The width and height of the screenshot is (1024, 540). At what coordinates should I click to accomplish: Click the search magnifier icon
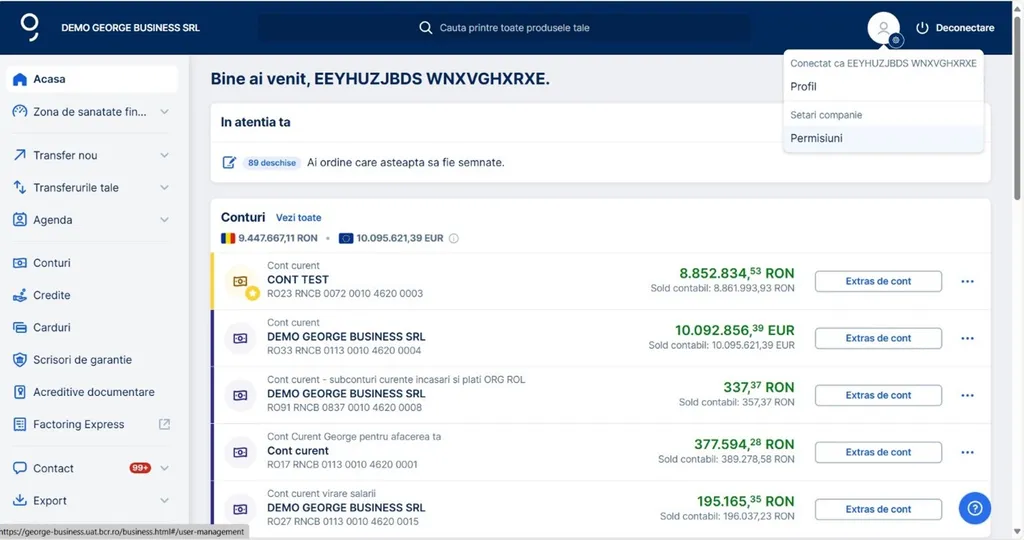coord(426,28)
